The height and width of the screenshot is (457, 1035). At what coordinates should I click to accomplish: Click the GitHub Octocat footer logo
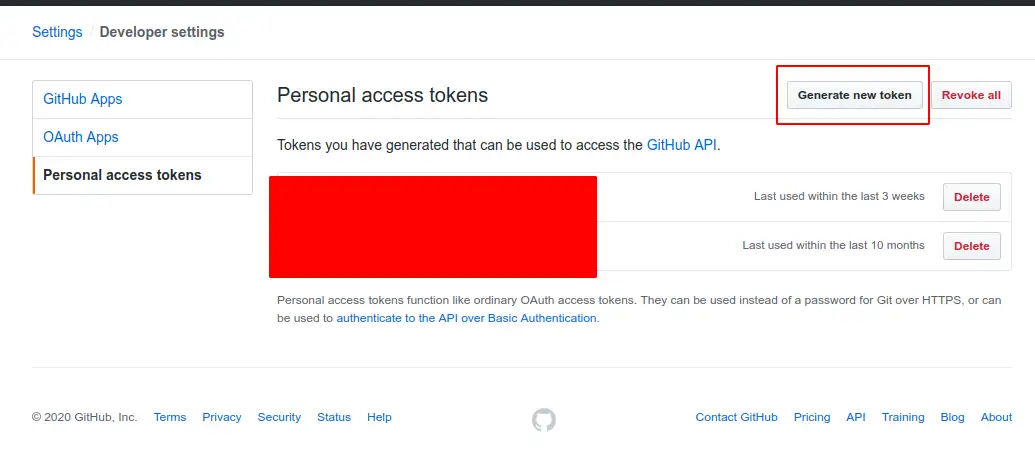[544, 419]
